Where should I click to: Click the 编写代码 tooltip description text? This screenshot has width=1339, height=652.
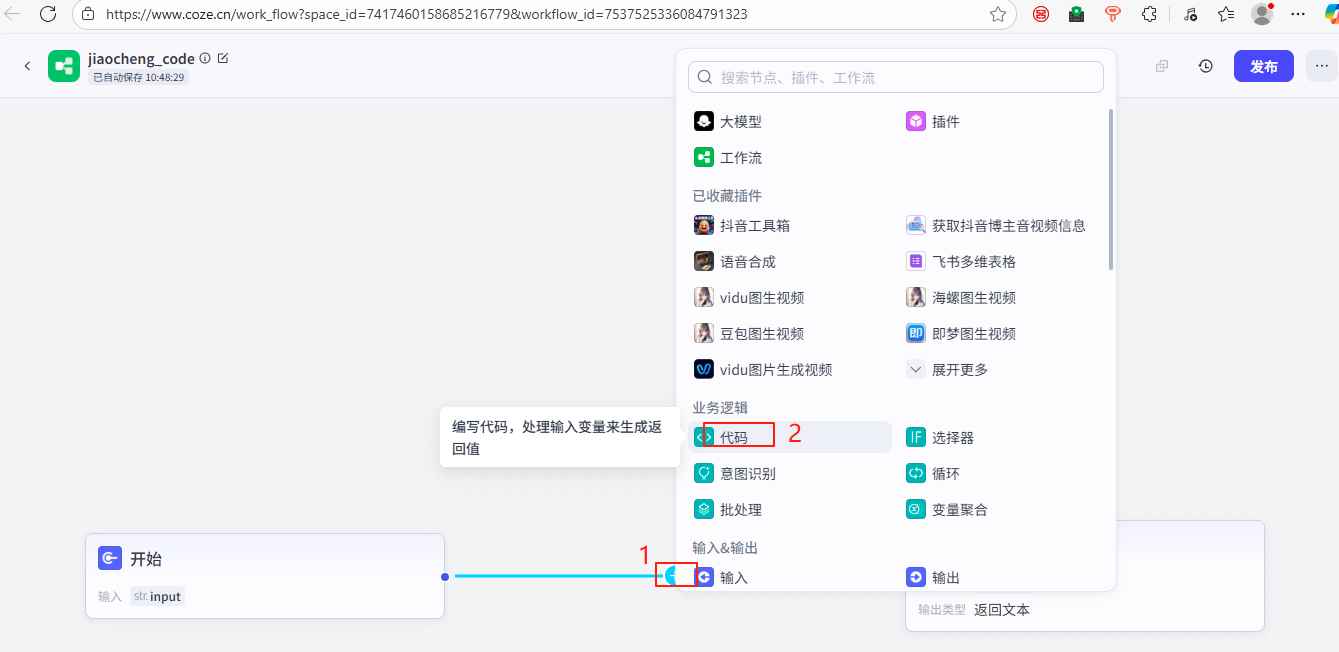coord(557,438)
